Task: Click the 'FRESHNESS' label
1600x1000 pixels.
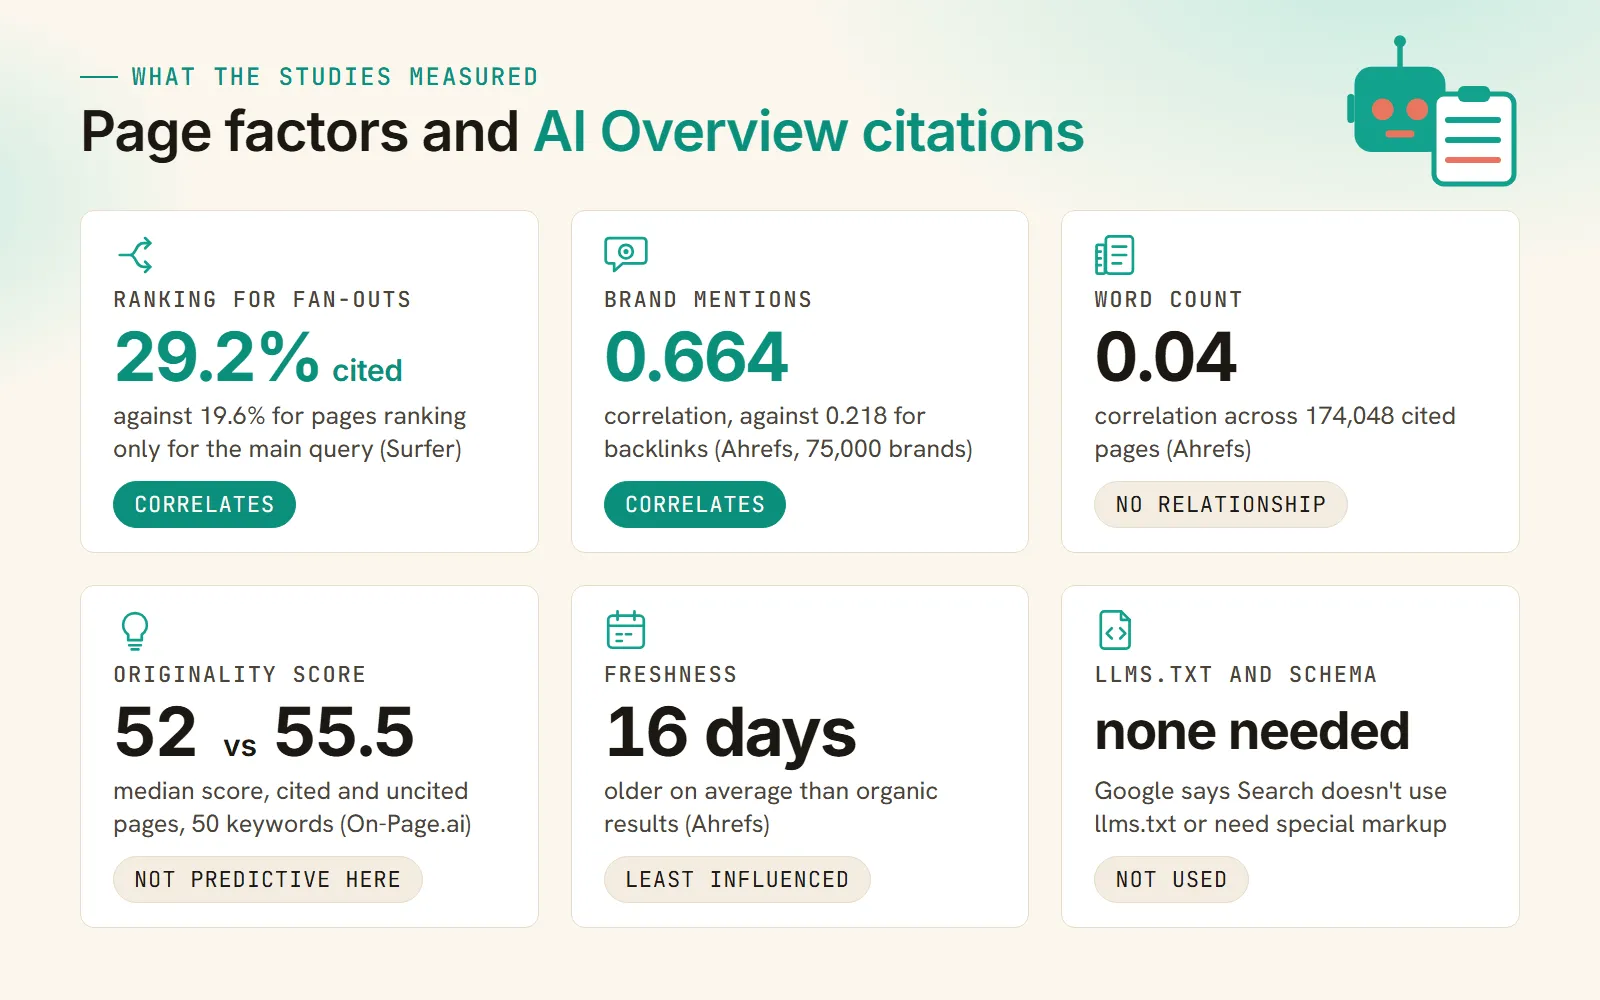Action: pyautogui.click(x=671, y=674)
